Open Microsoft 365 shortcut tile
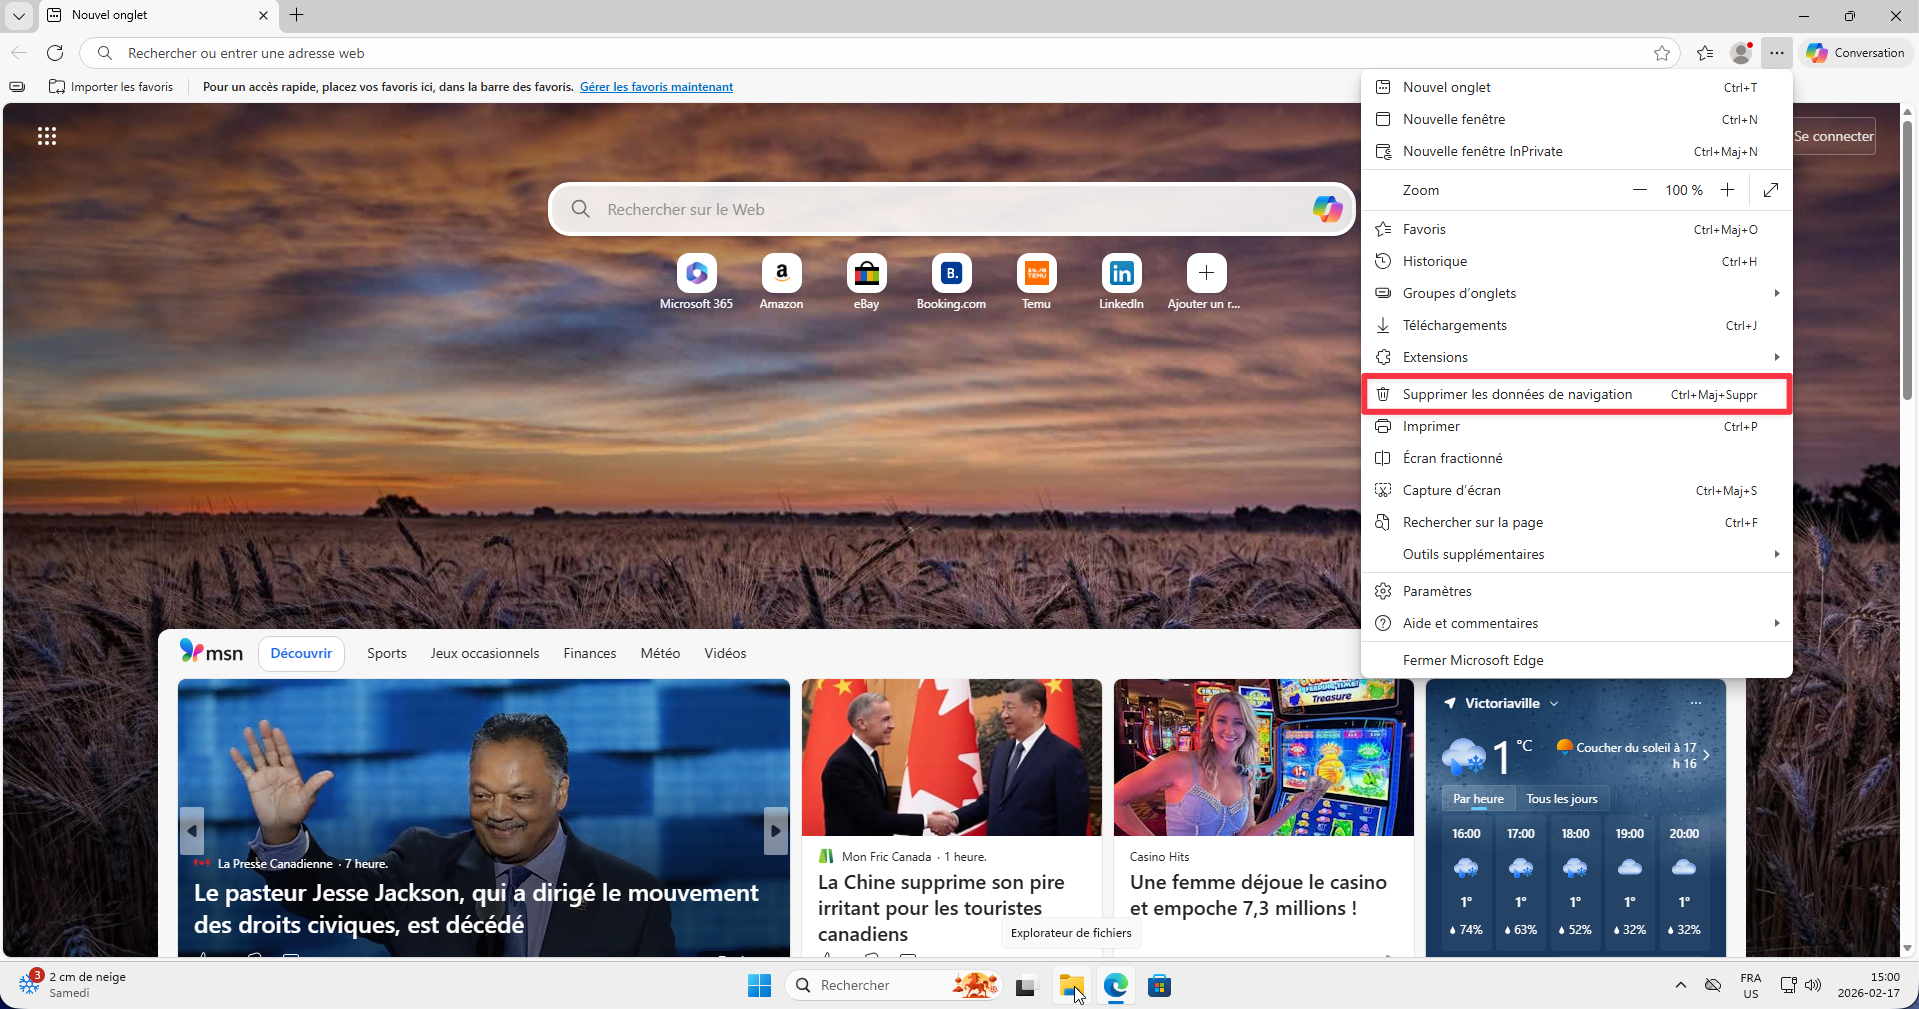The height and width of the screenshot is (1009, 1919). click(x=696, y=282)
